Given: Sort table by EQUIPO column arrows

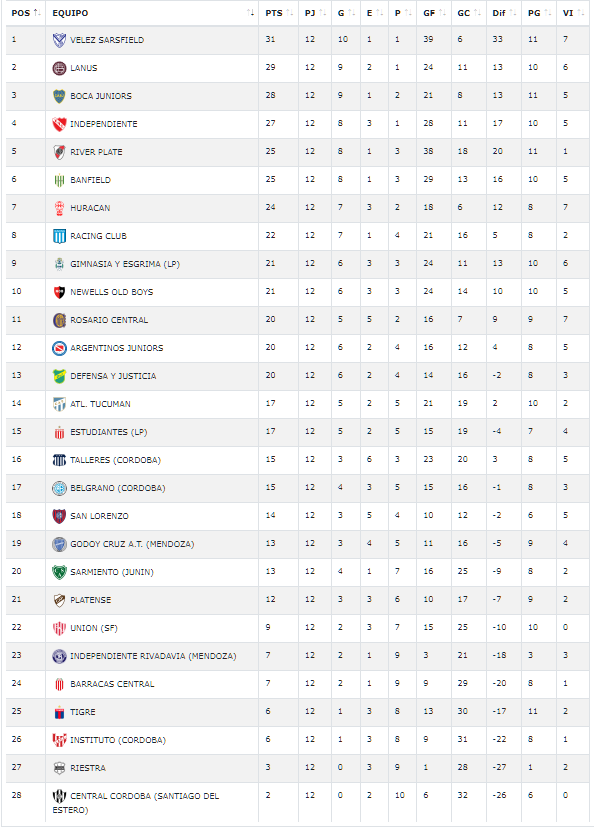Looking at the screenshot, I should click(x=251, y=13).
